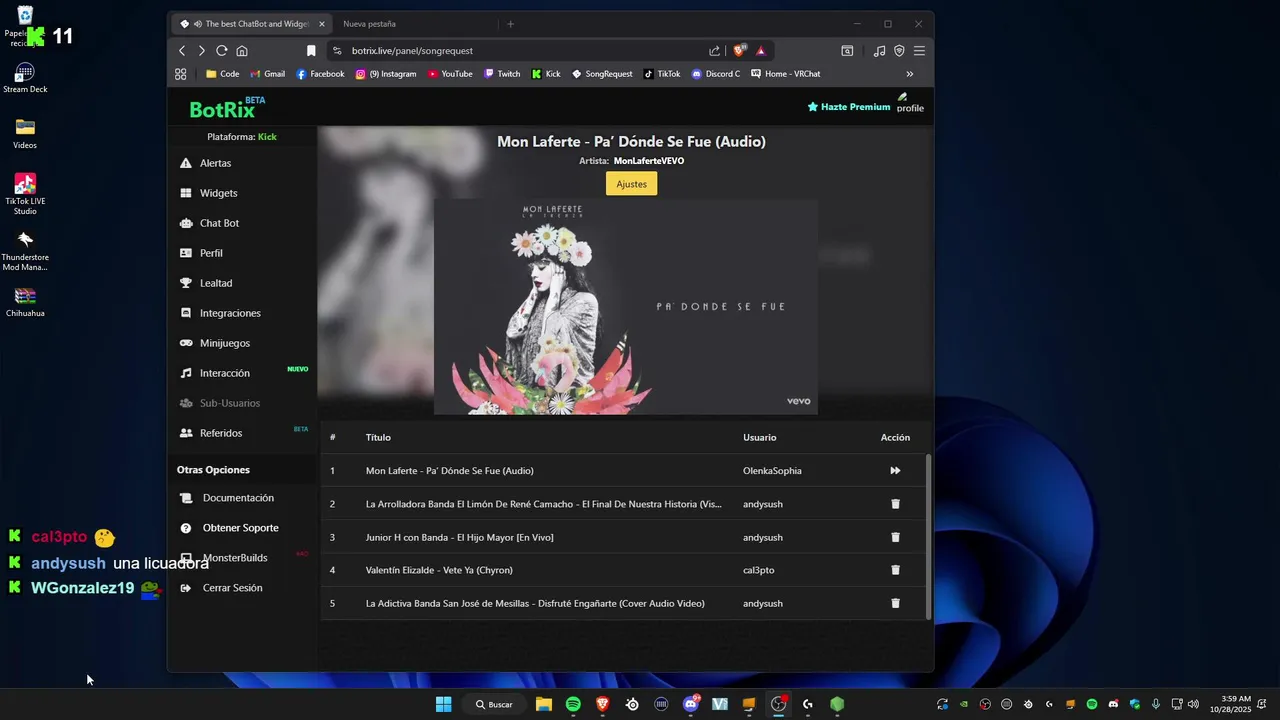1280x720 pixels.
Task: Click the share page icon
Action: (x=714, y=51)
